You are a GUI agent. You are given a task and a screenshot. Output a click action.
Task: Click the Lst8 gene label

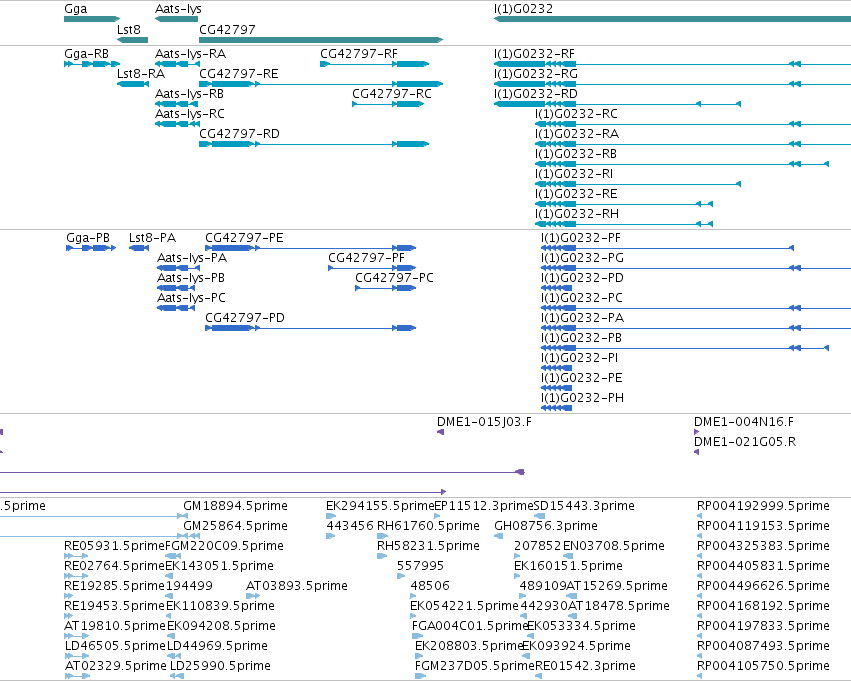tap(129, 30)
